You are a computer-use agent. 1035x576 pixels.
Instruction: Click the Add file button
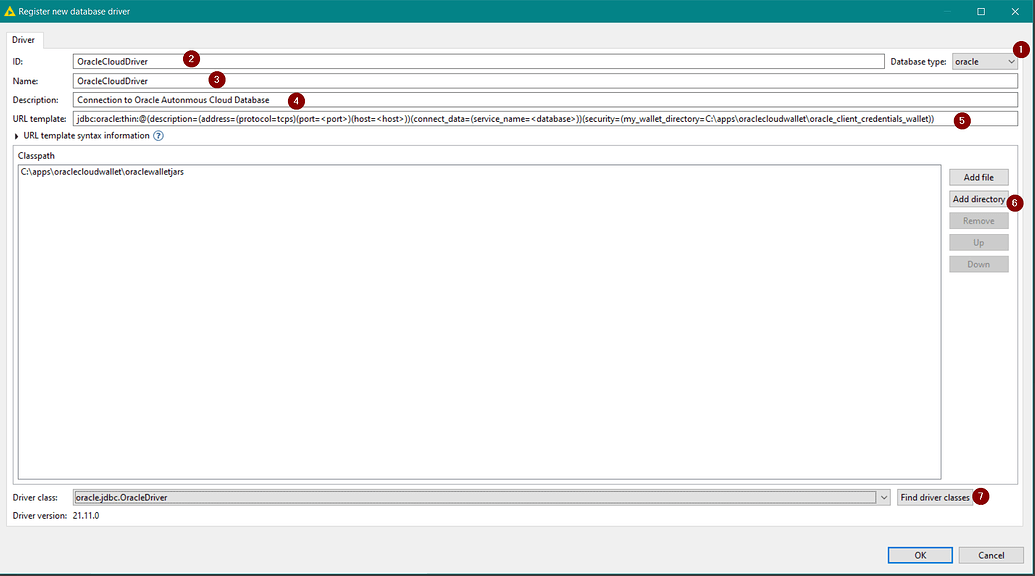click(978, 177)
